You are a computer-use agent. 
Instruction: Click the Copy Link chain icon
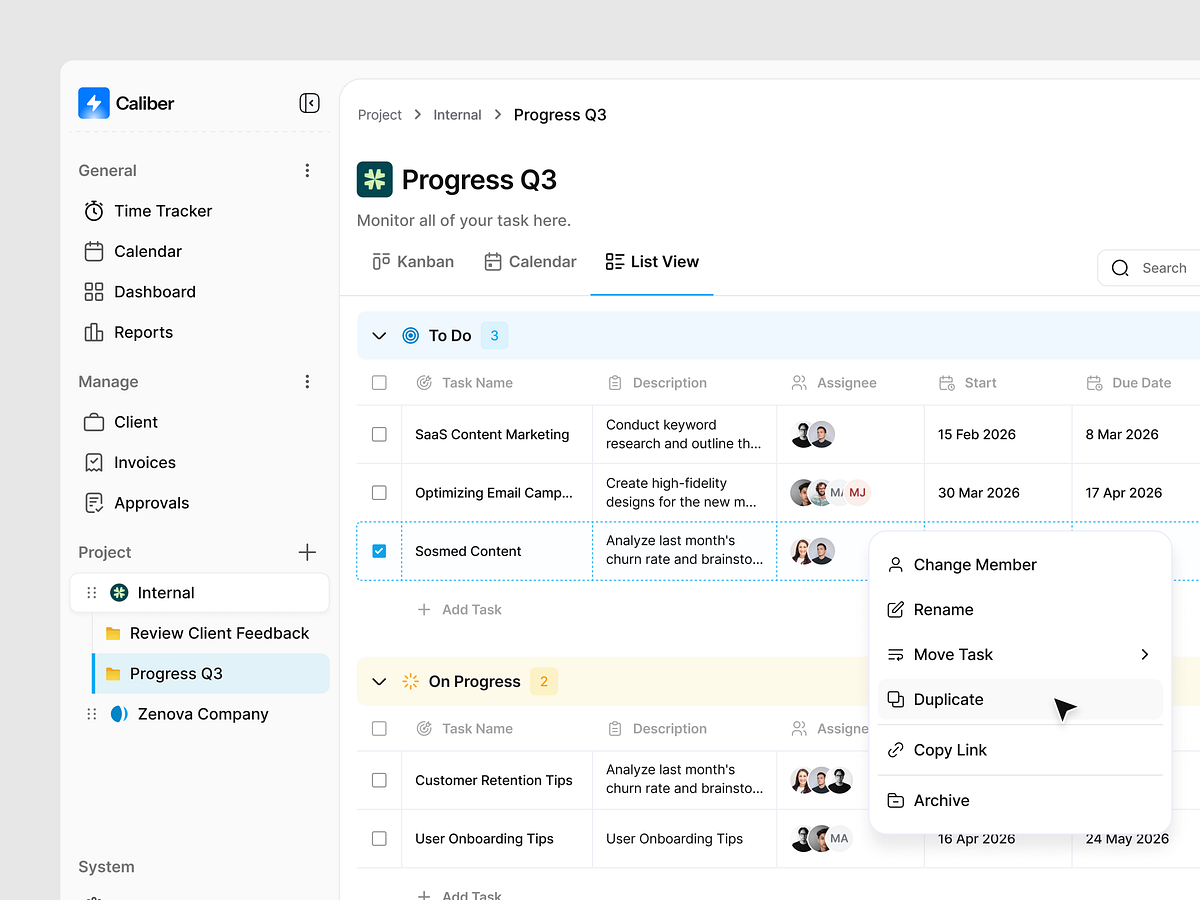pos(896,750)
